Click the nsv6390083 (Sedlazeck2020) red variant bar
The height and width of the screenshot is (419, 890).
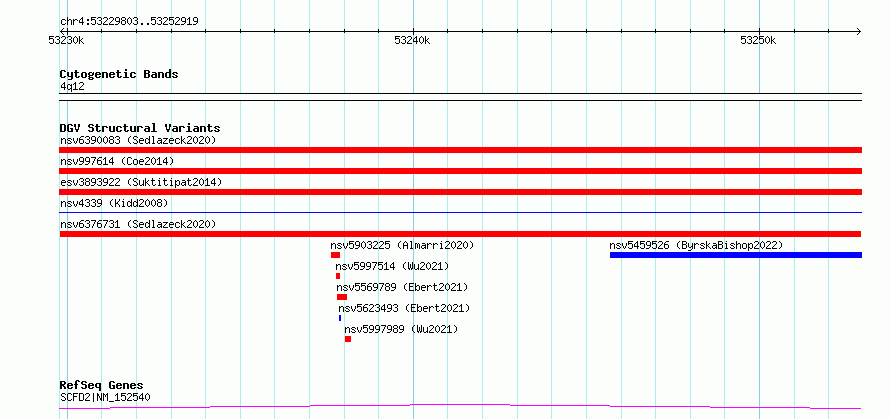click(x=460, y=150)
